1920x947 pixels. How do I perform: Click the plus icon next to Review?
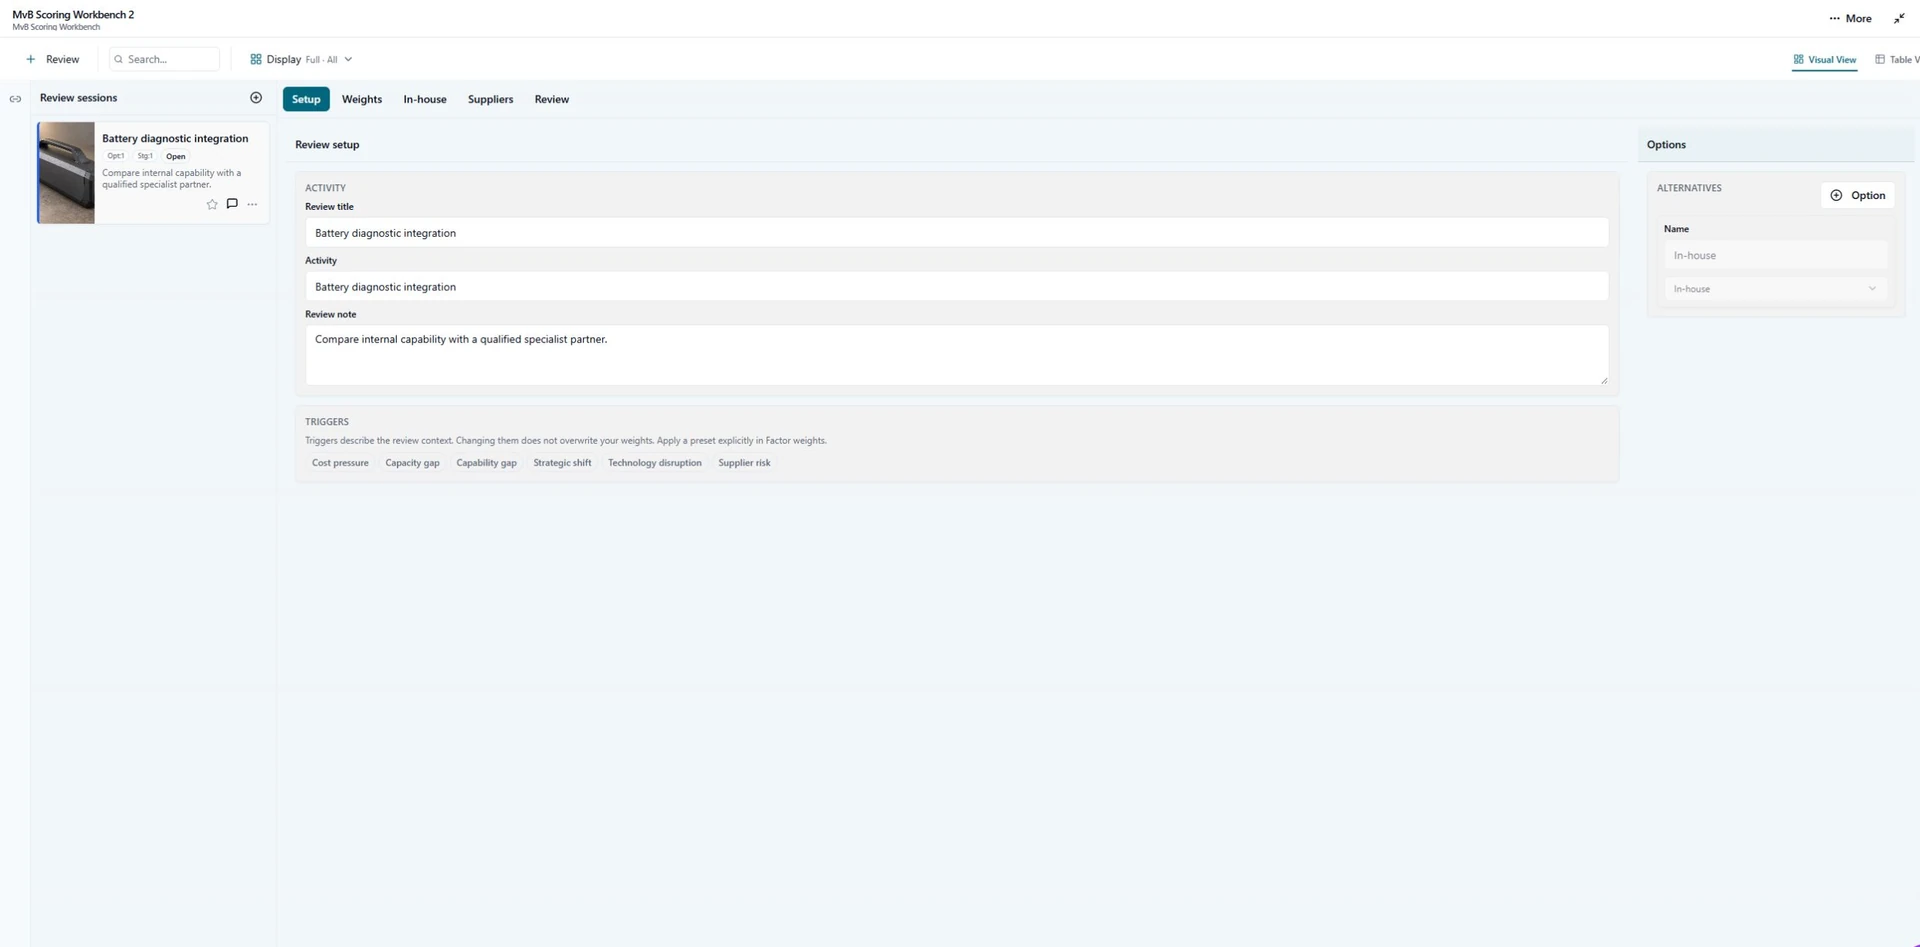pos(30,59)
